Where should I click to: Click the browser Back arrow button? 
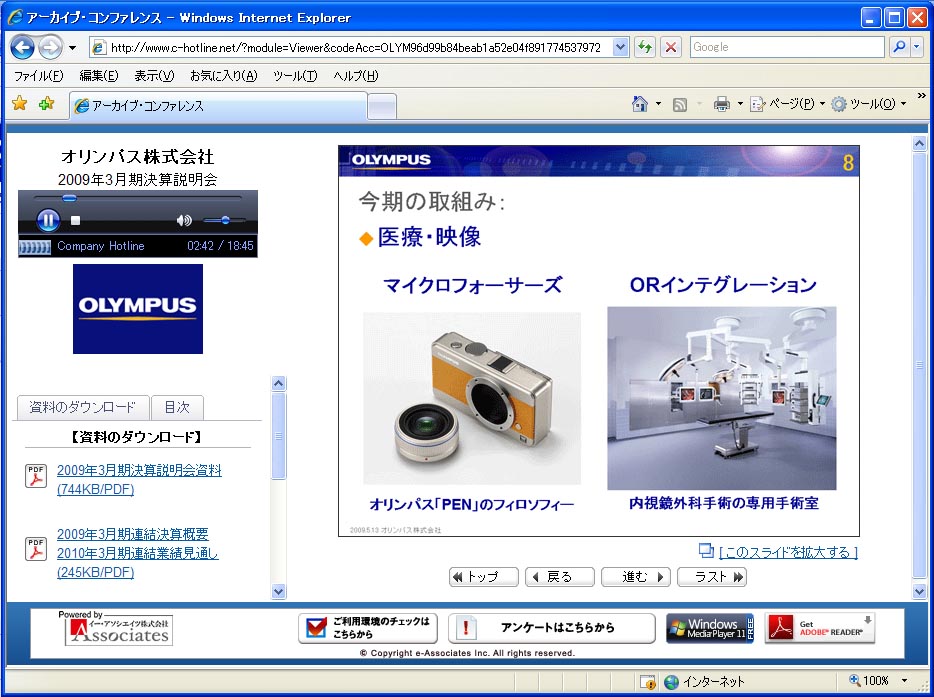[x=23, y=47]
